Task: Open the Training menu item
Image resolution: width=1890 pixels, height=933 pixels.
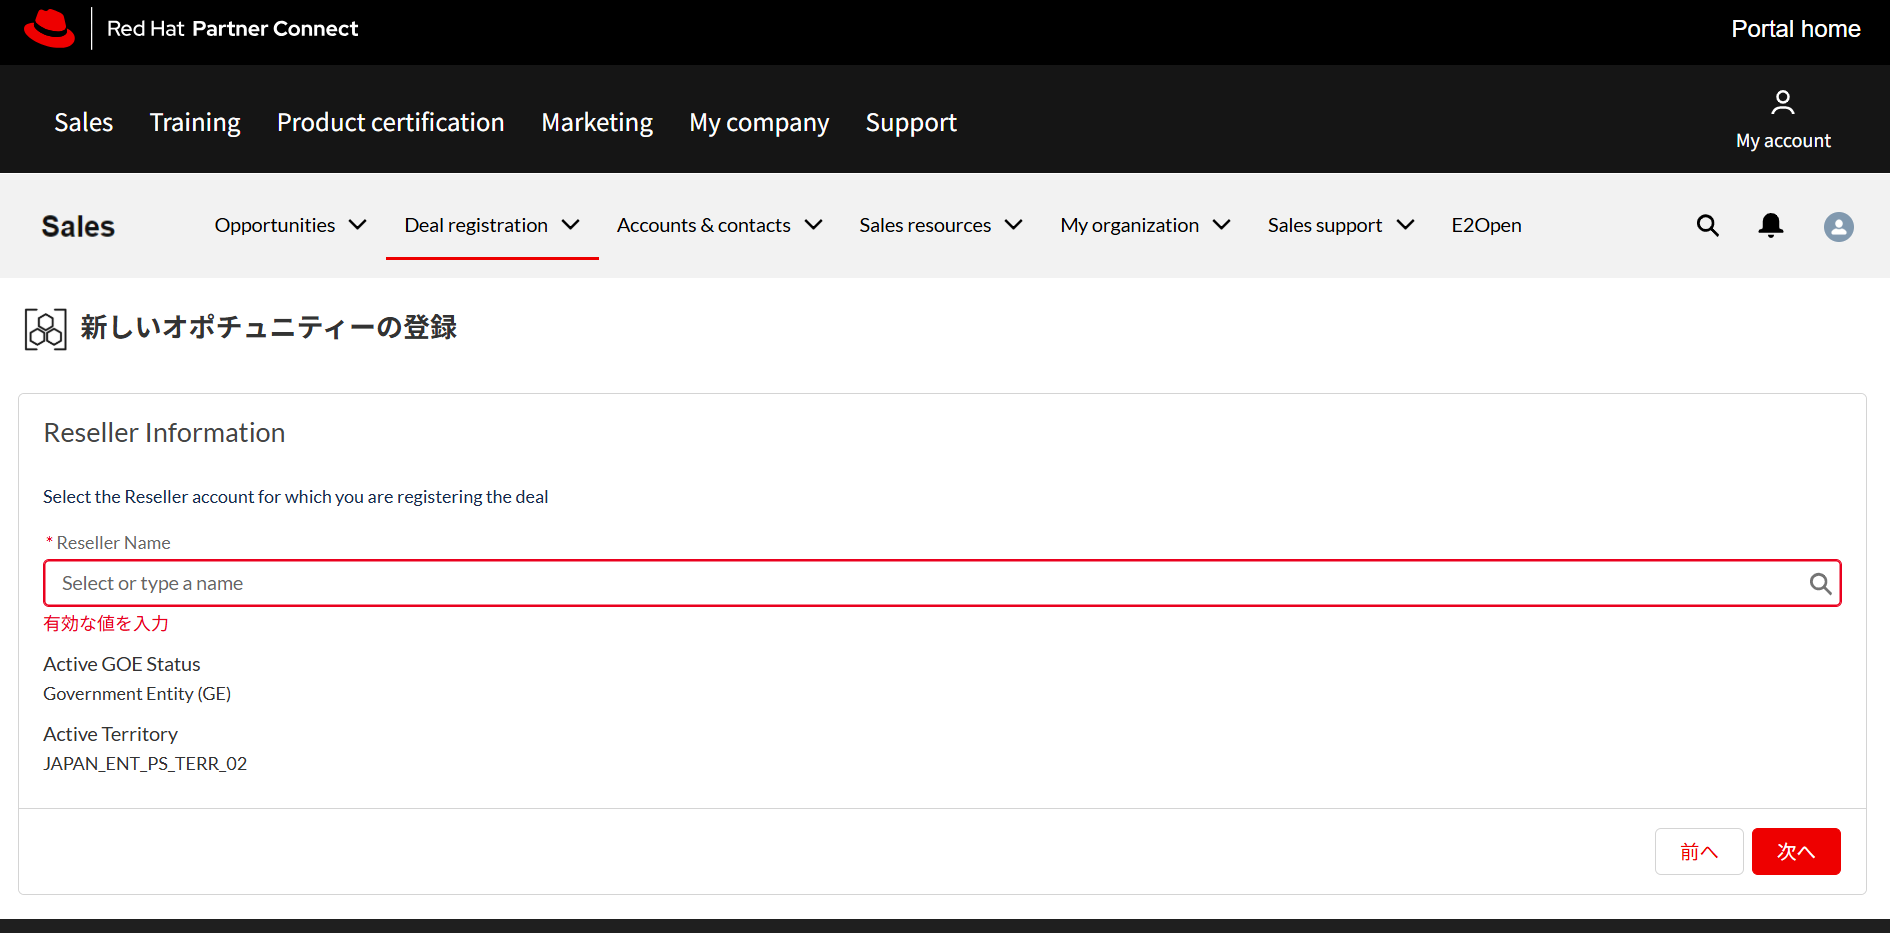Action: [195, 122]
